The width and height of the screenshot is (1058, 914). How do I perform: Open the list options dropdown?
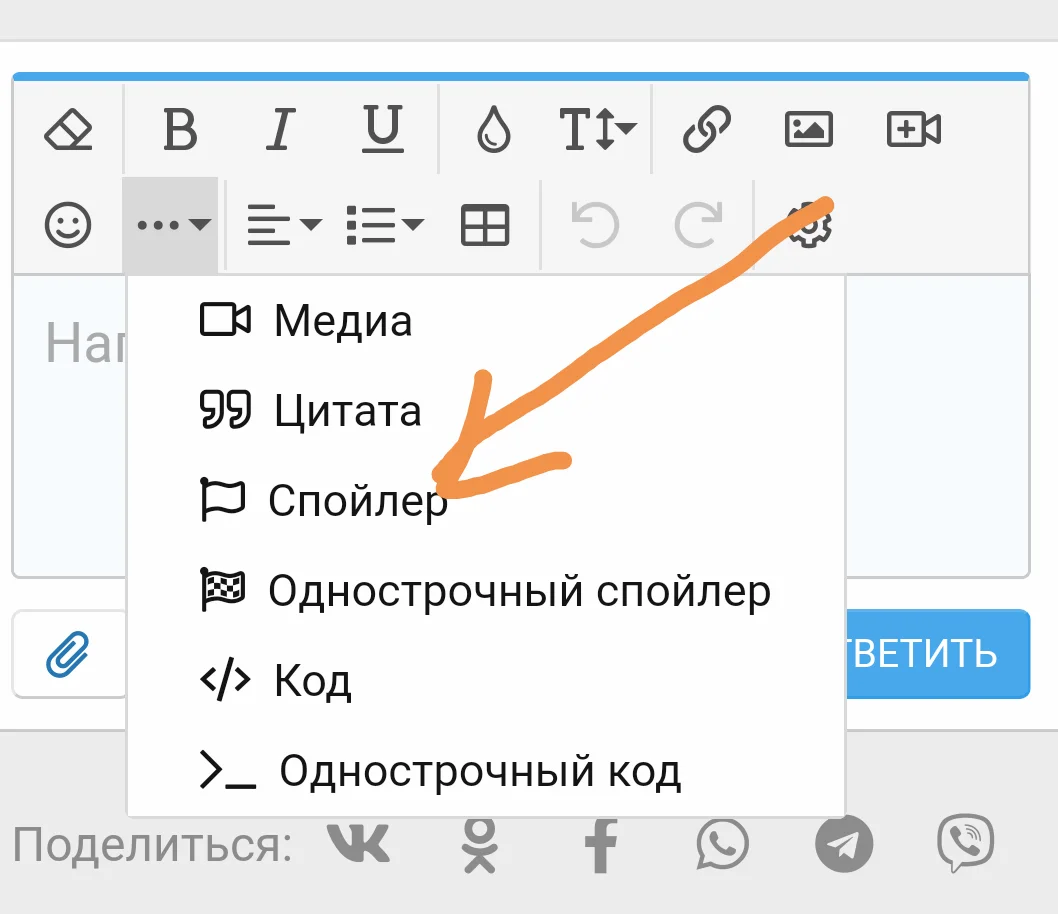point(387,224)
